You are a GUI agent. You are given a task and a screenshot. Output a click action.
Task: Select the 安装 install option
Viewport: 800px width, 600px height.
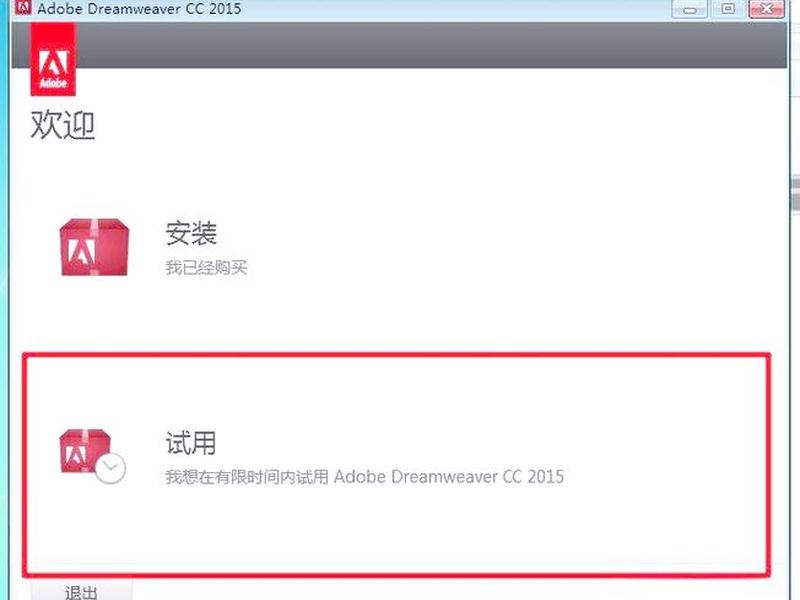[x=191, y=233]
